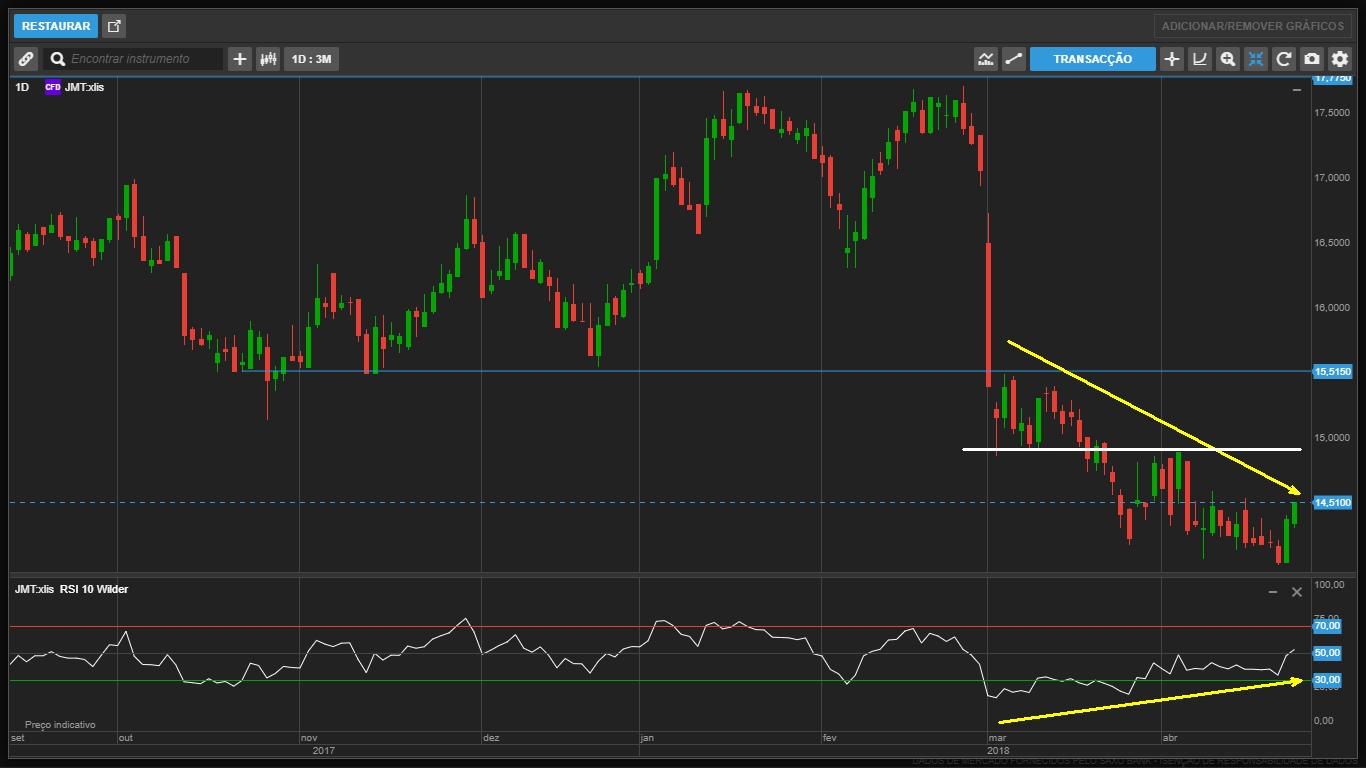Toggle the chart link icon

coord(26,59)
